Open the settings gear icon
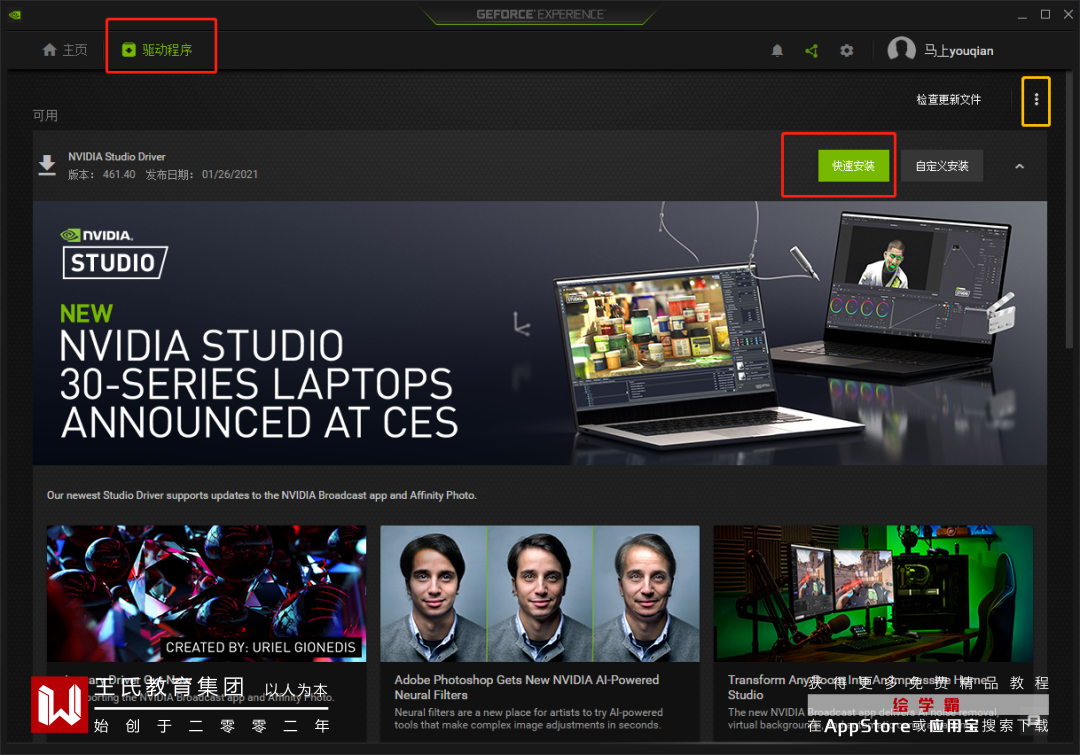The width and height of the screenshot is (1080, 755). pyautogui.click(x=847, y=50)
